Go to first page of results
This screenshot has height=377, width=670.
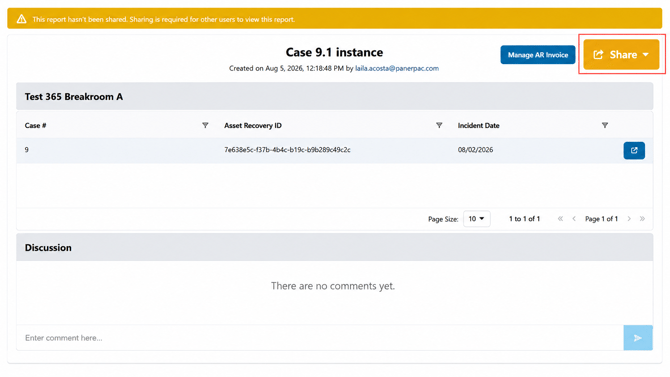click(560, 219)
